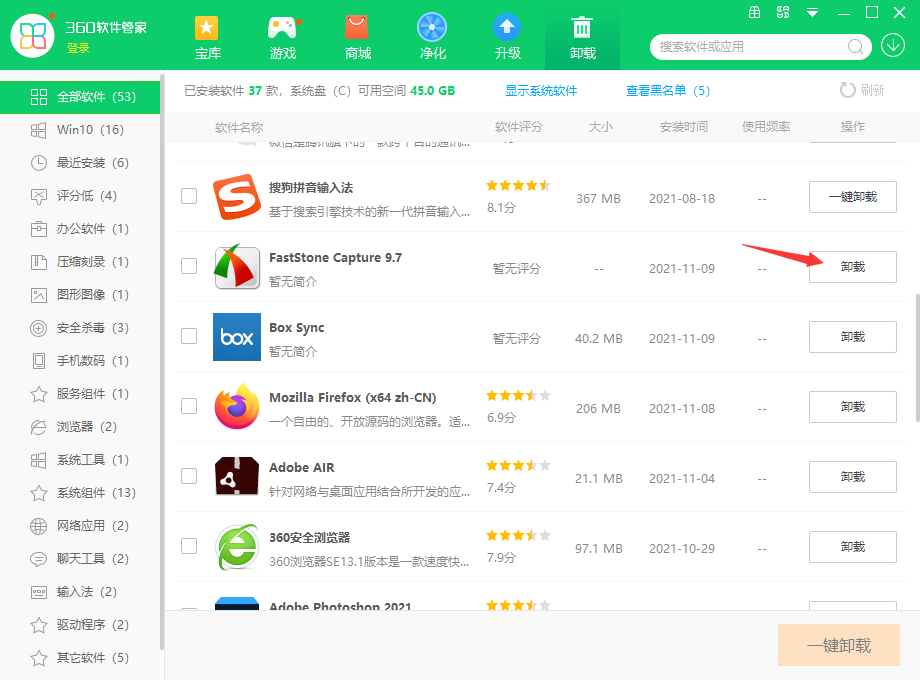Open 聊天工具 (2) category

tap(80, 559)
